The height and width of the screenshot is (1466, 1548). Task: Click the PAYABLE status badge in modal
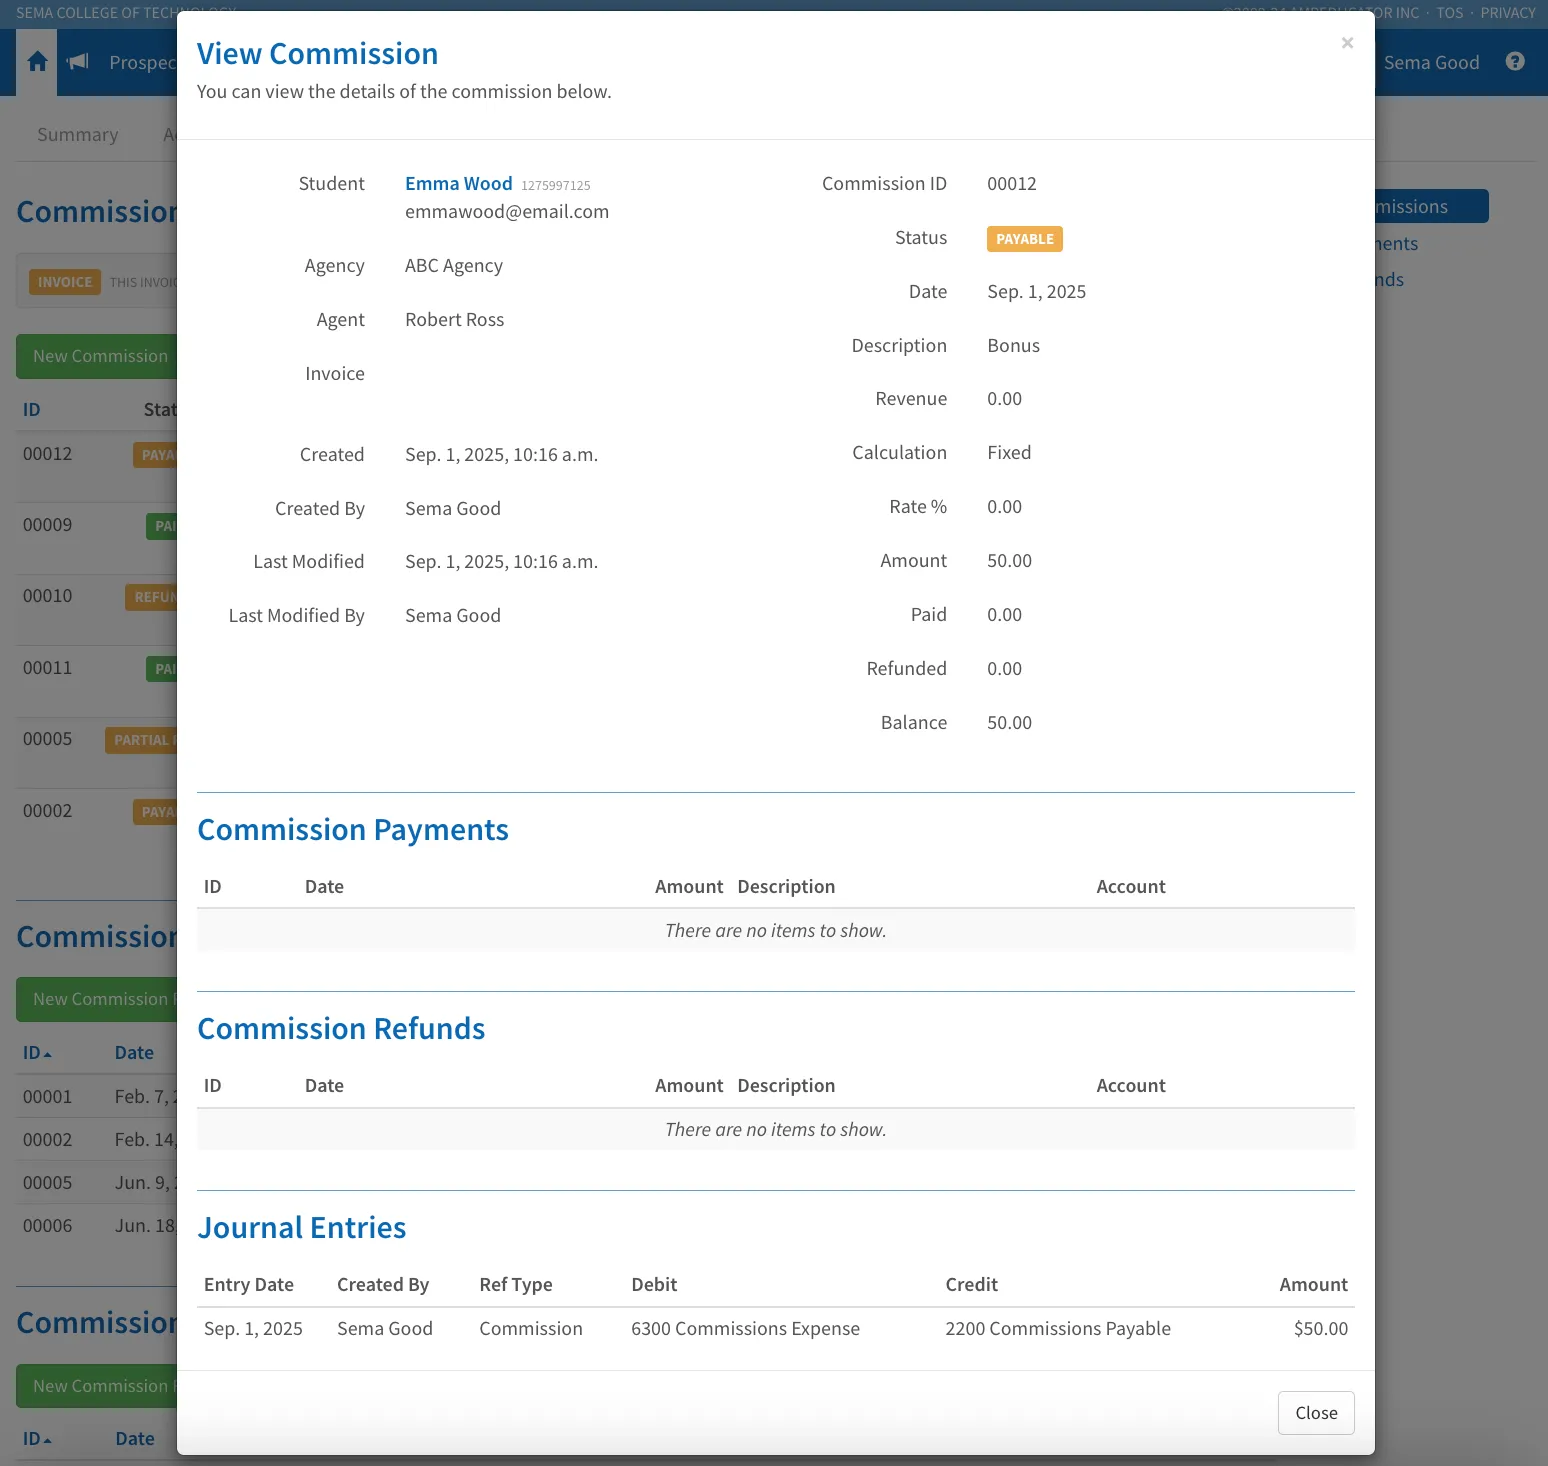pos(1025,239)
